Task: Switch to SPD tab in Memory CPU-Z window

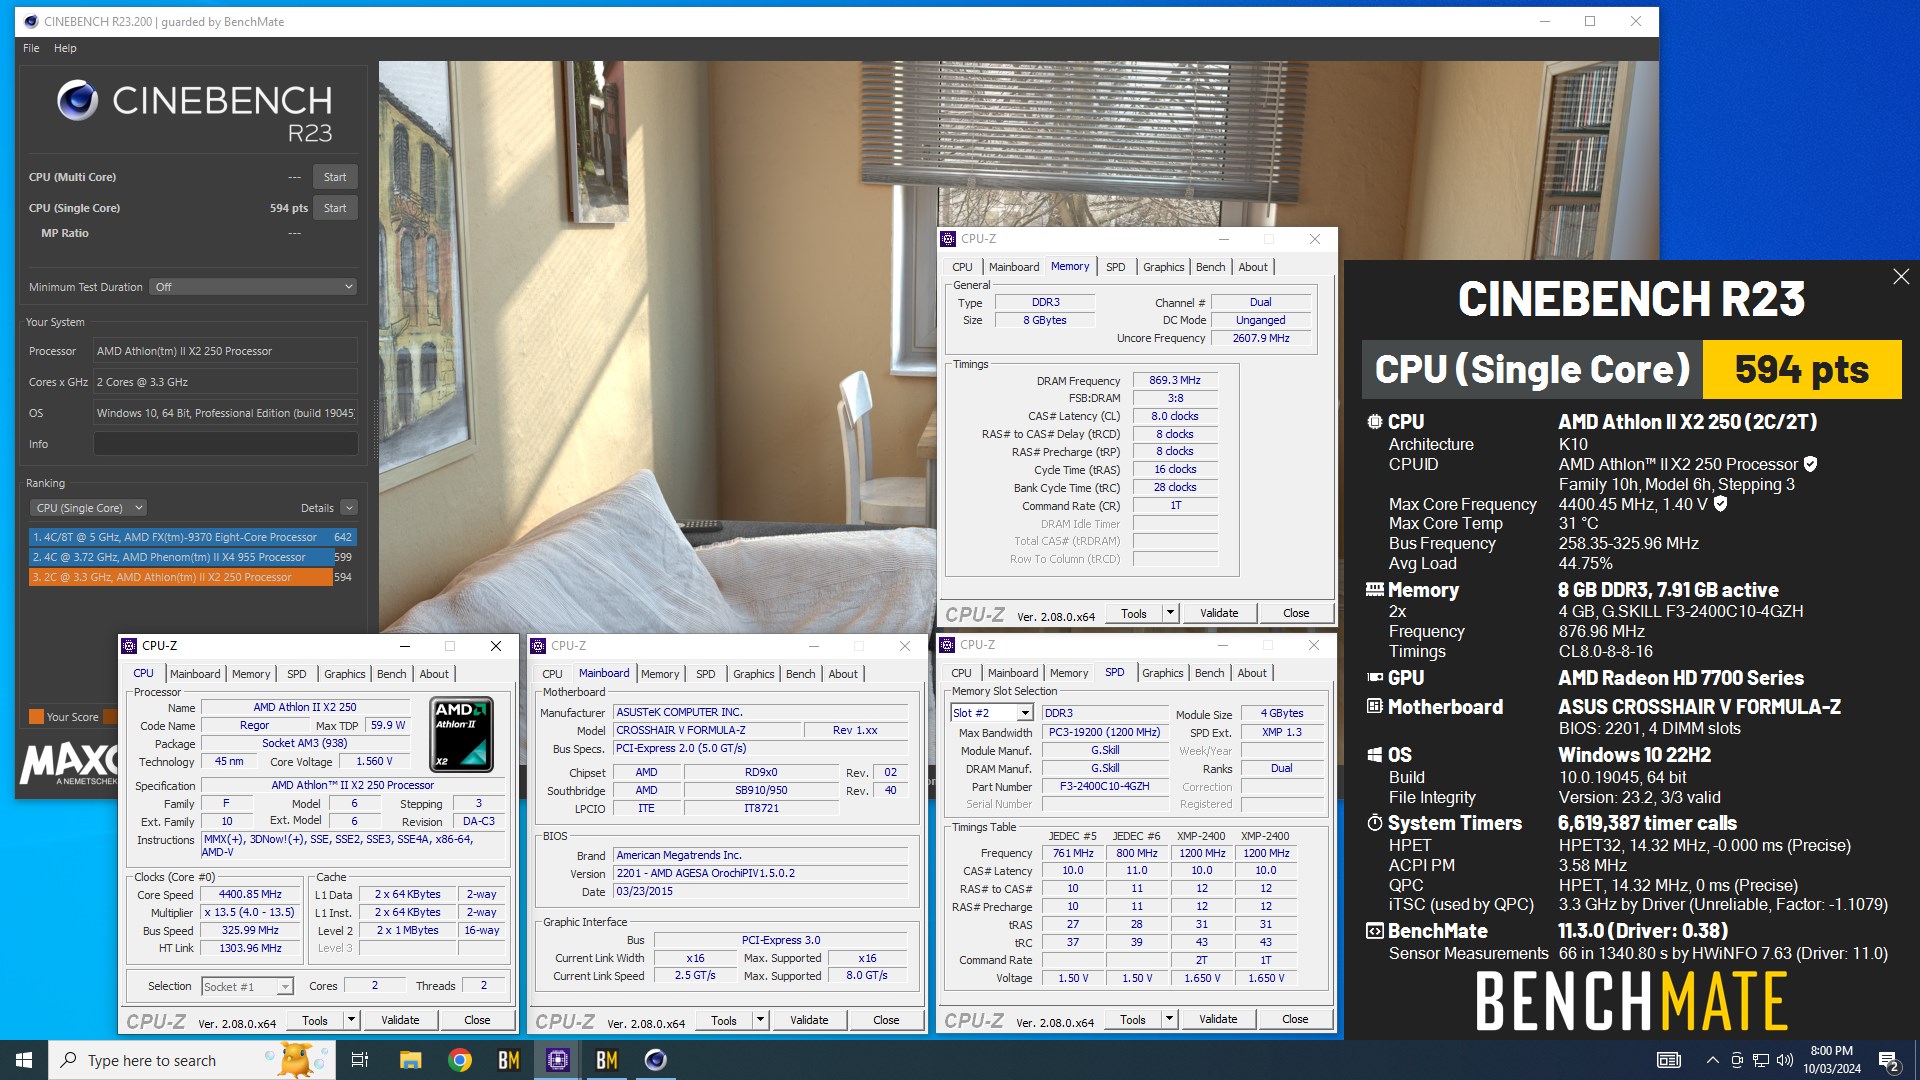Action: tap(1115, 267)
